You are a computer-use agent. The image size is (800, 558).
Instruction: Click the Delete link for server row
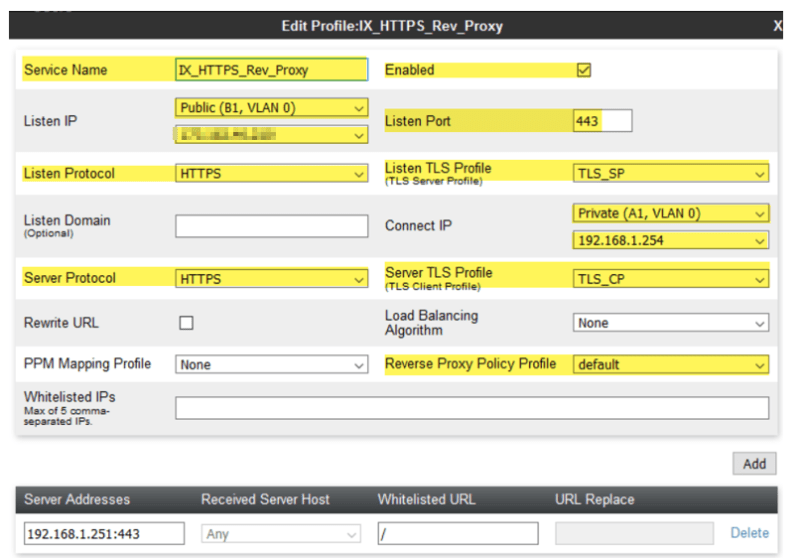pos(749,533)
